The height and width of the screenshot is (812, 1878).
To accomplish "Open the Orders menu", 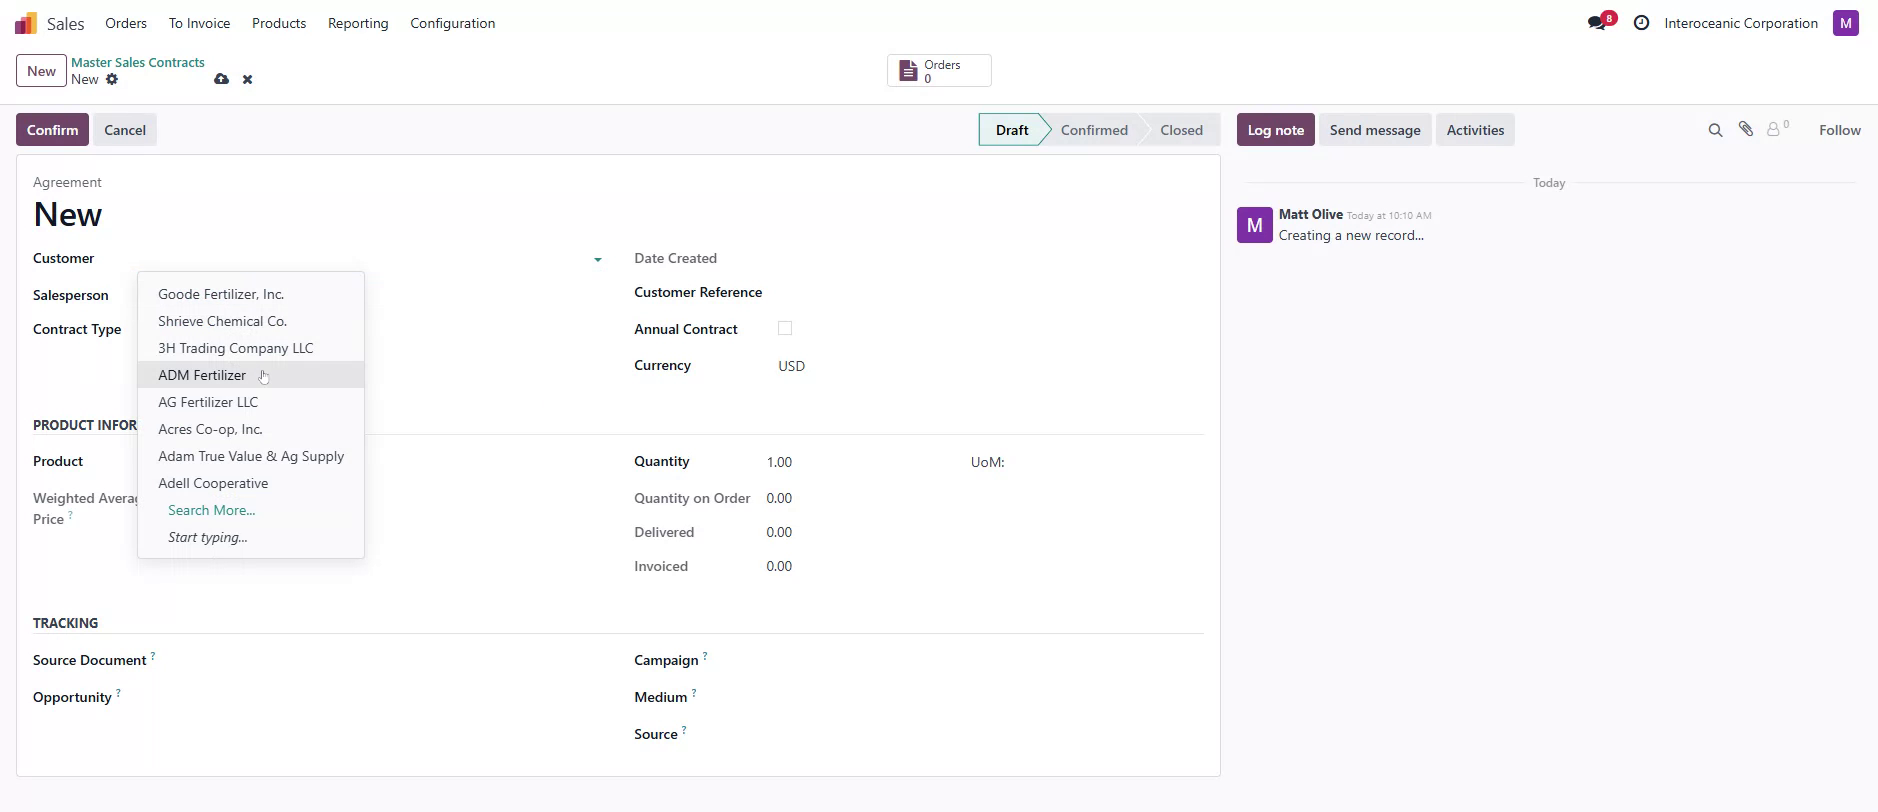I will click(x=126, y=23).
